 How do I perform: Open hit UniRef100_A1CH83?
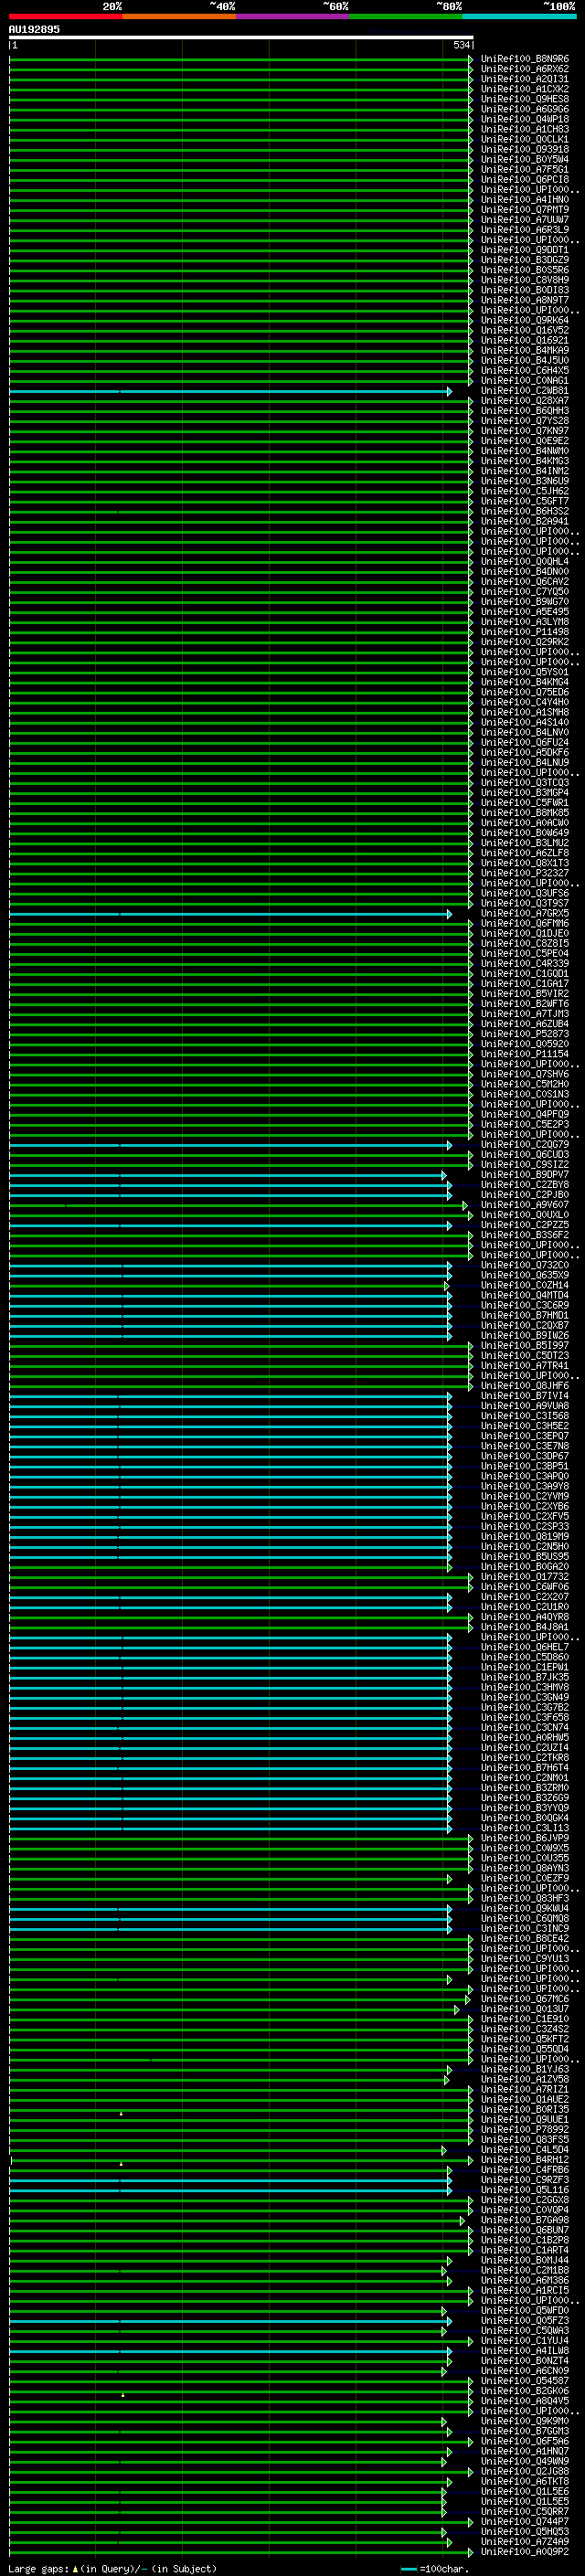(x=525, y=129)
